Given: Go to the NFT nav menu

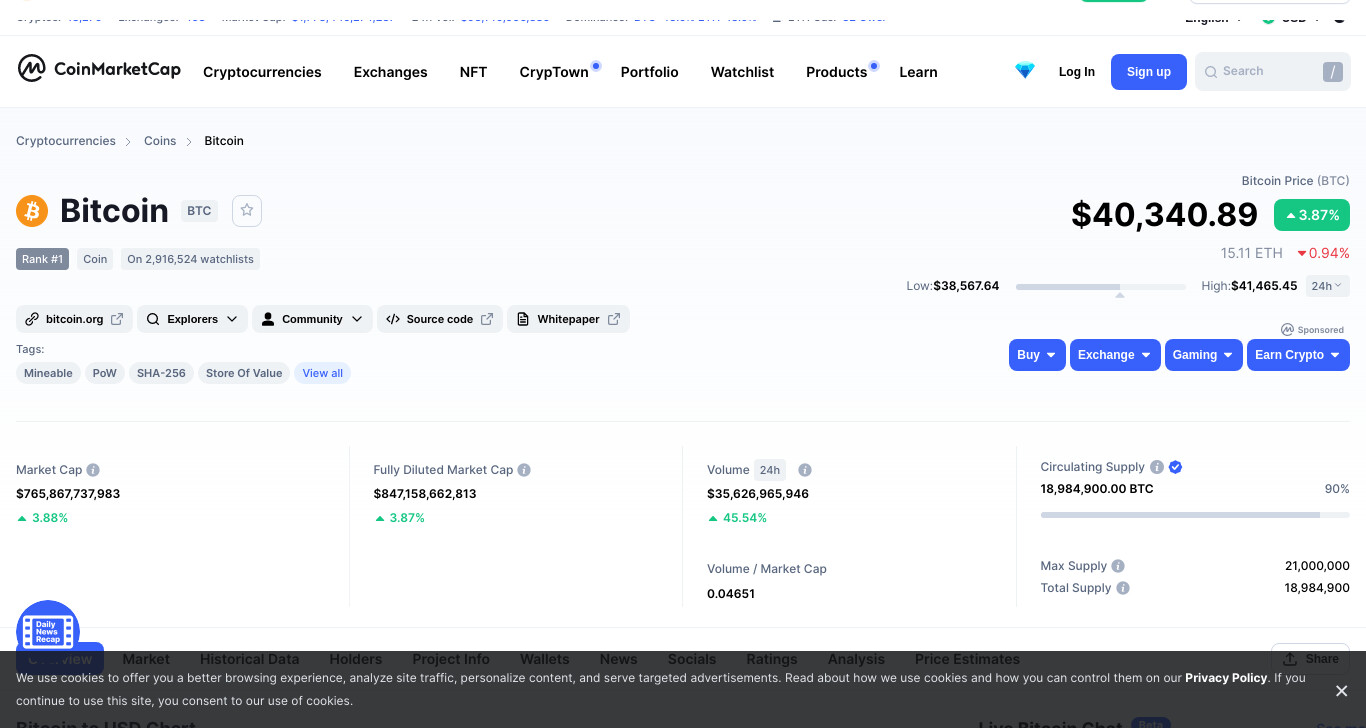Looking at the screenshot, I should coord(473,72).
